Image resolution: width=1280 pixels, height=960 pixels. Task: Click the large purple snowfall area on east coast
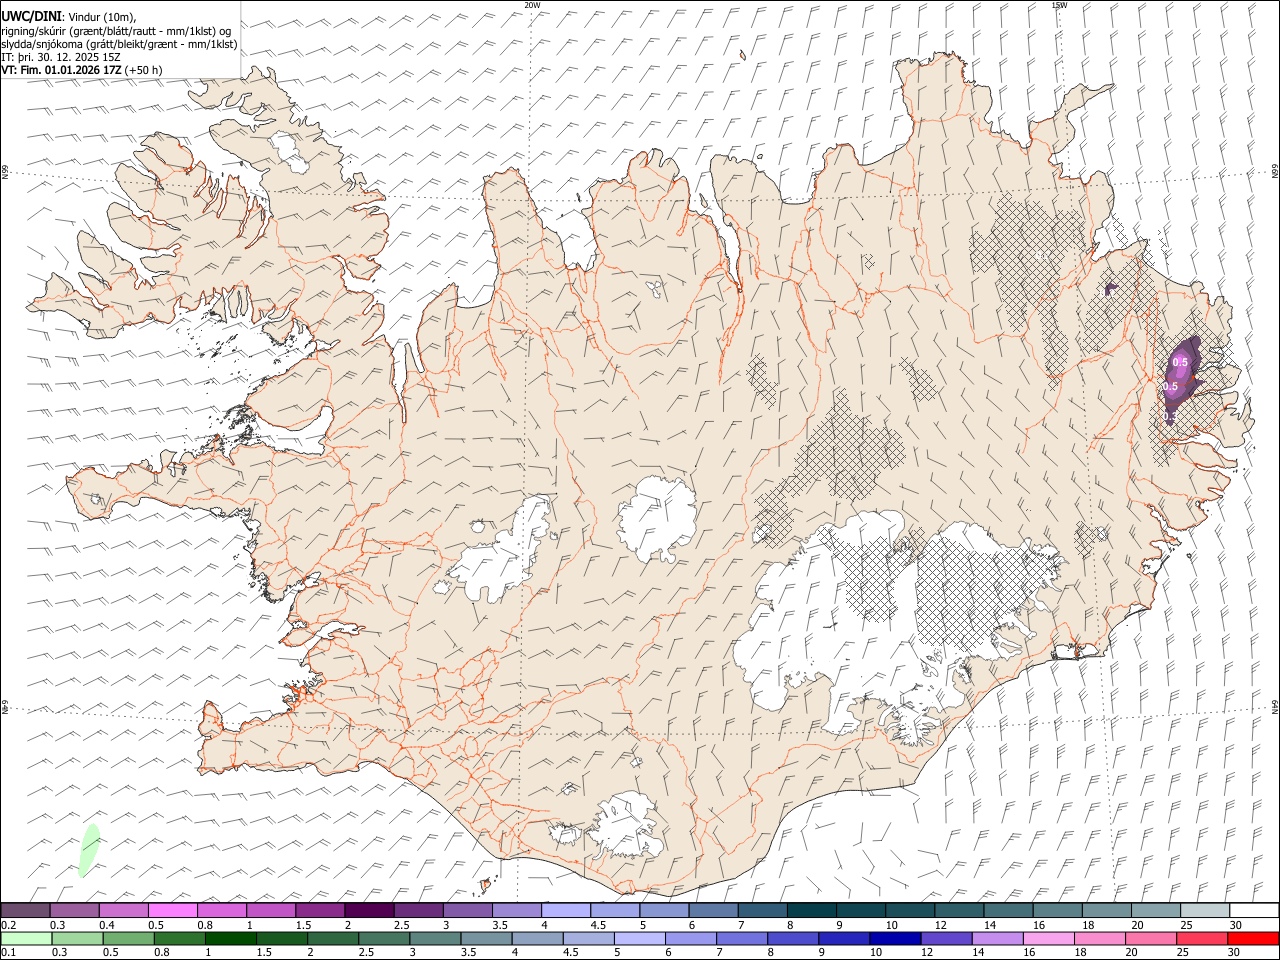pos(1183,381)
